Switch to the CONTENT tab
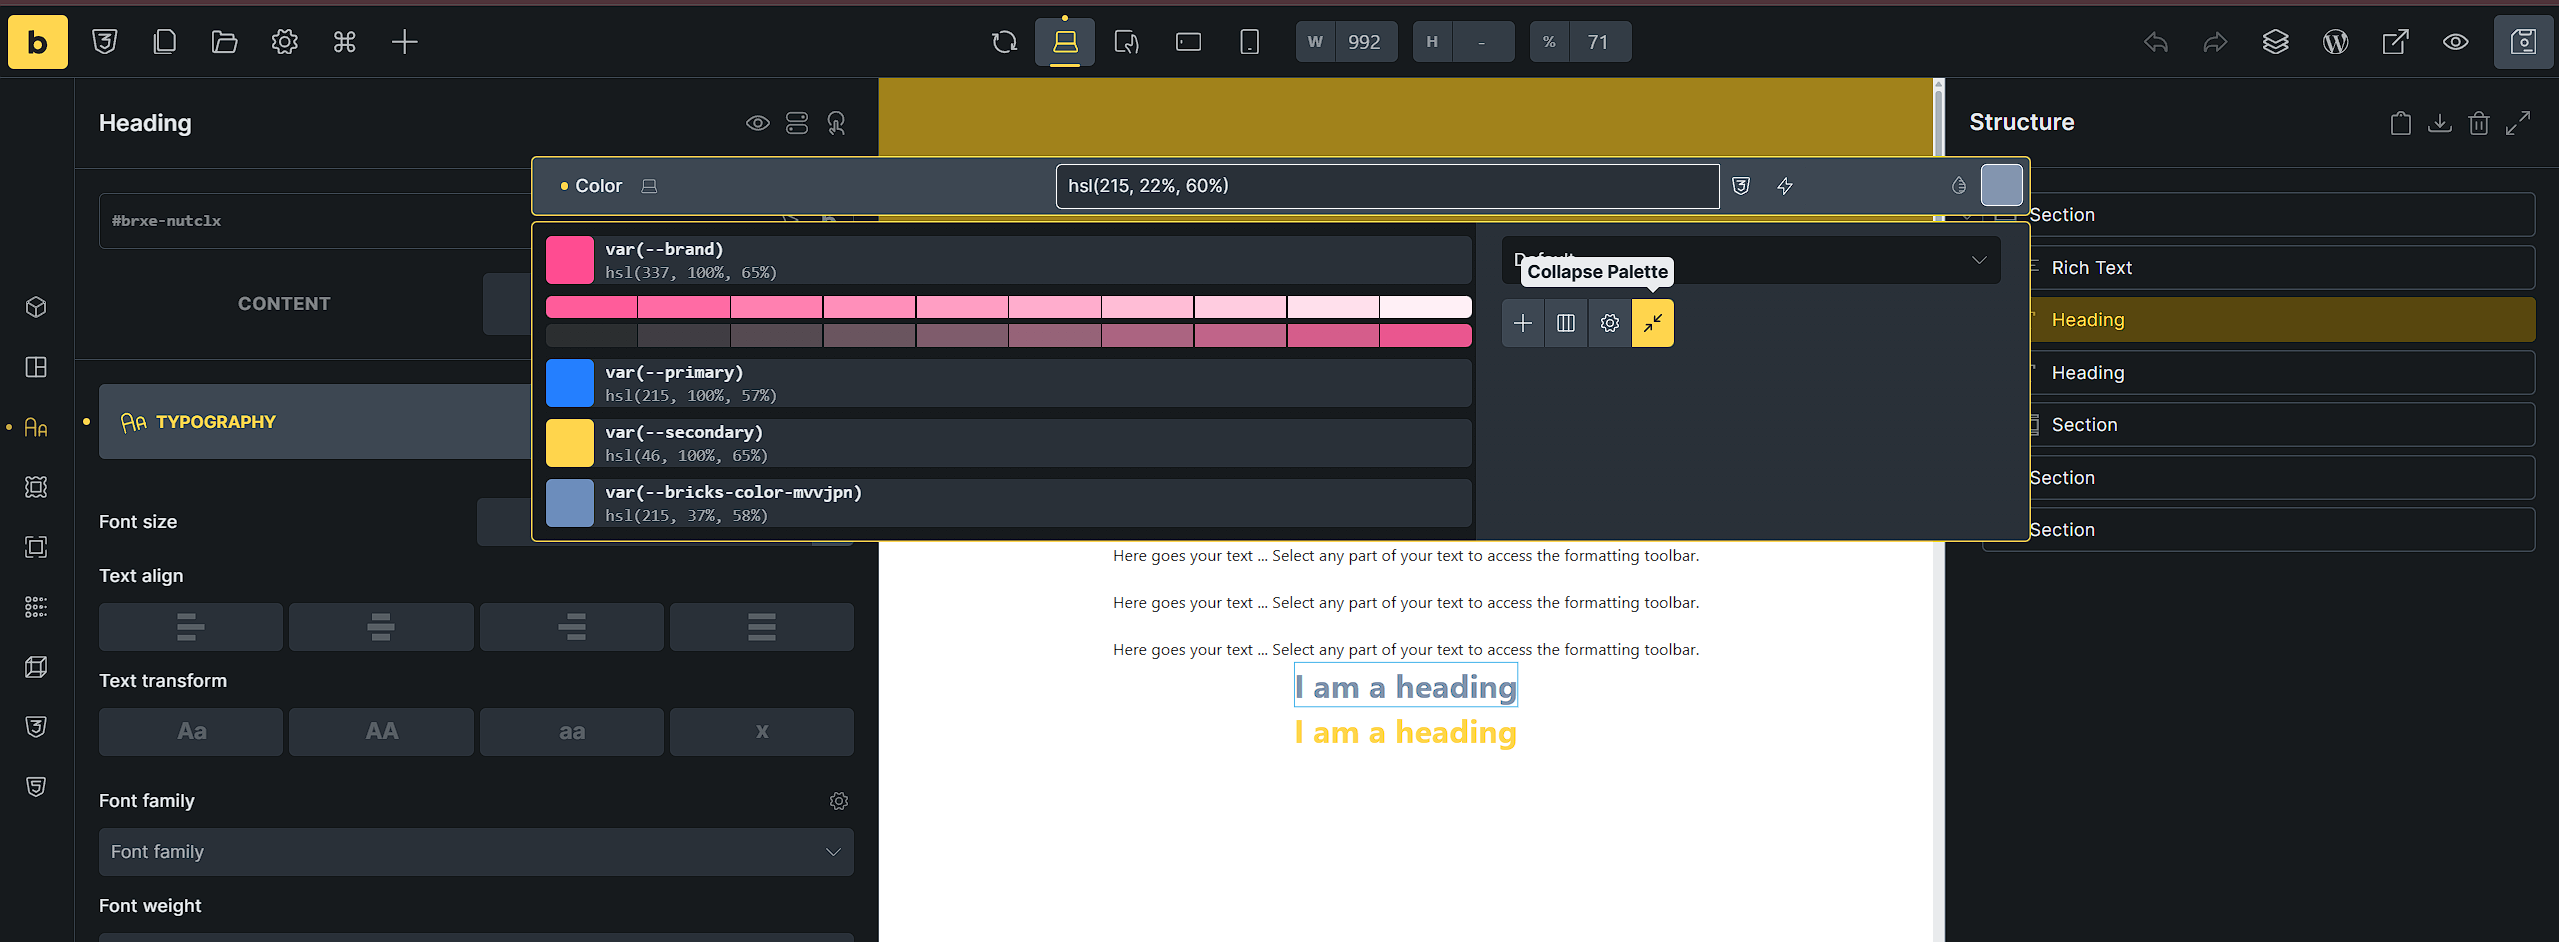The height and width of the screenshot is (942, 2559). click(x=284, y=304)
